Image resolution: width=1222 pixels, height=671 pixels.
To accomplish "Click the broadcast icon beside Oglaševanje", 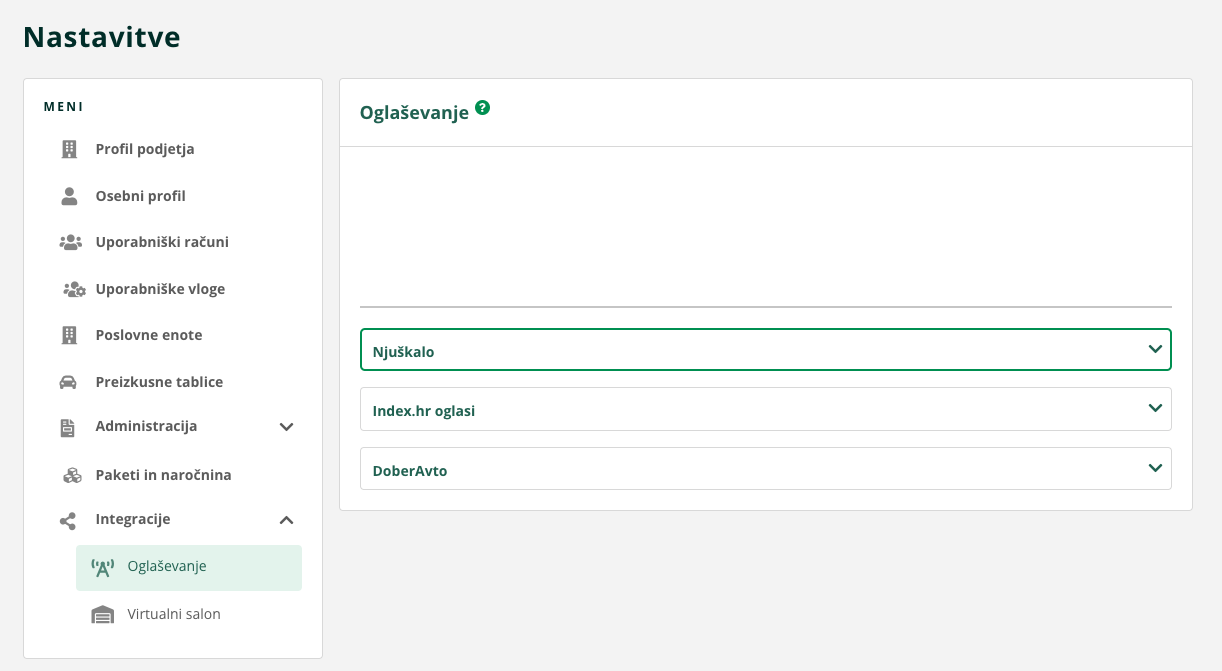I will tap(102, 568).
